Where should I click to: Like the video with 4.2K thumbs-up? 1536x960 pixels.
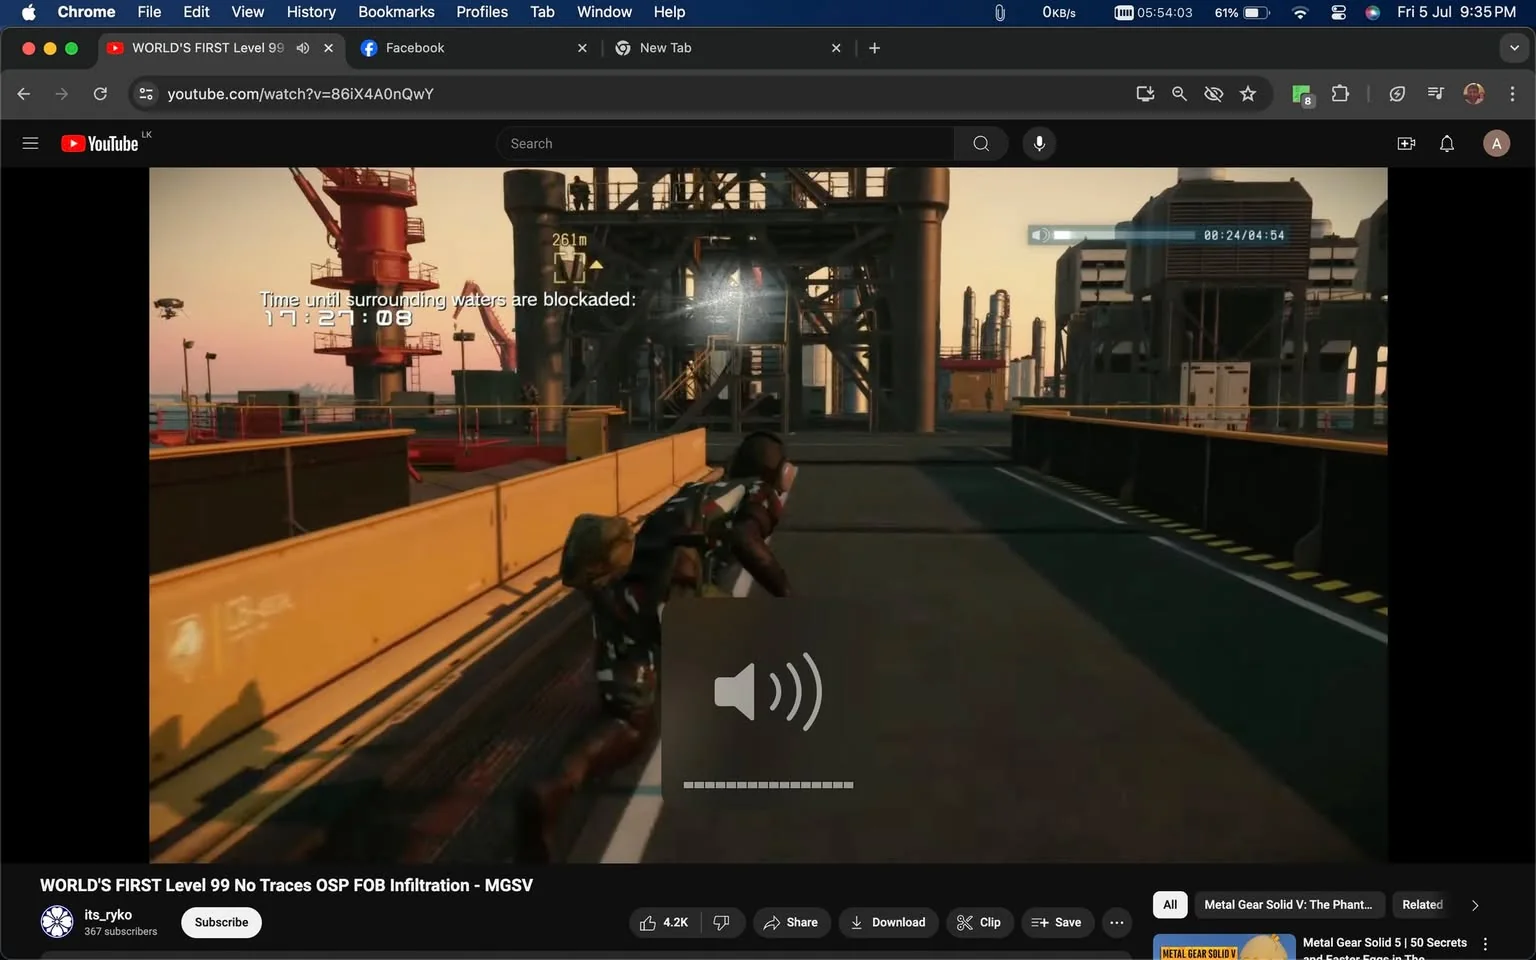664,922
